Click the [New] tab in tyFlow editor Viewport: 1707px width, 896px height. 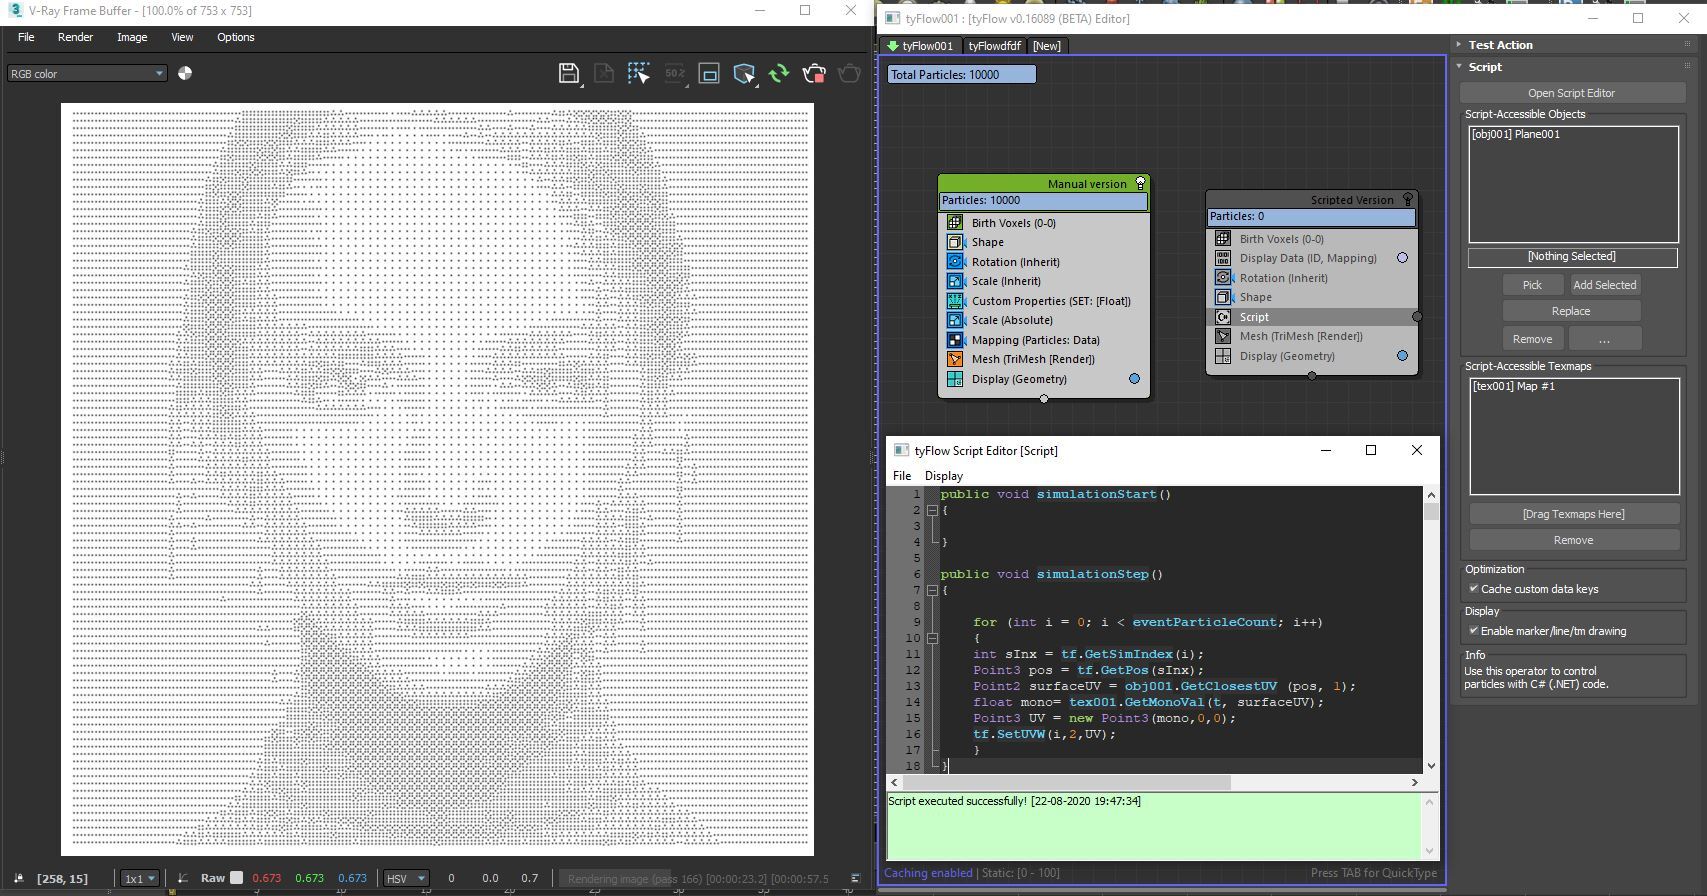click(x=1047, y=46)
